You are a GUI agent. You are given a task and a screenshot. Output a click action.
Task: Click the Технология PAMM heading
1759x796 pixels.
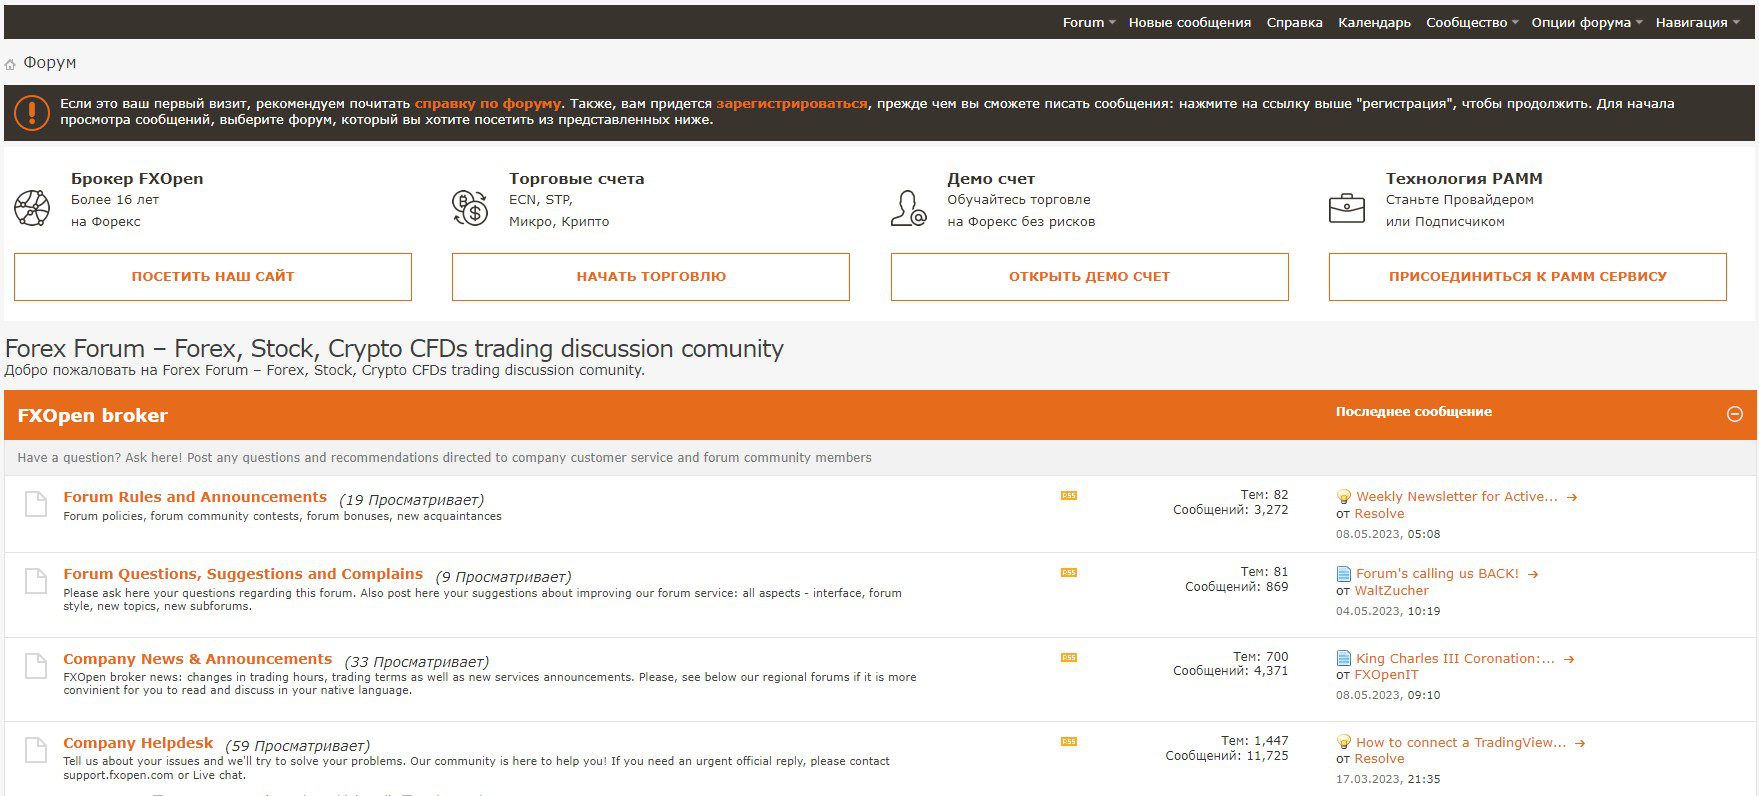click(1464, 179)
